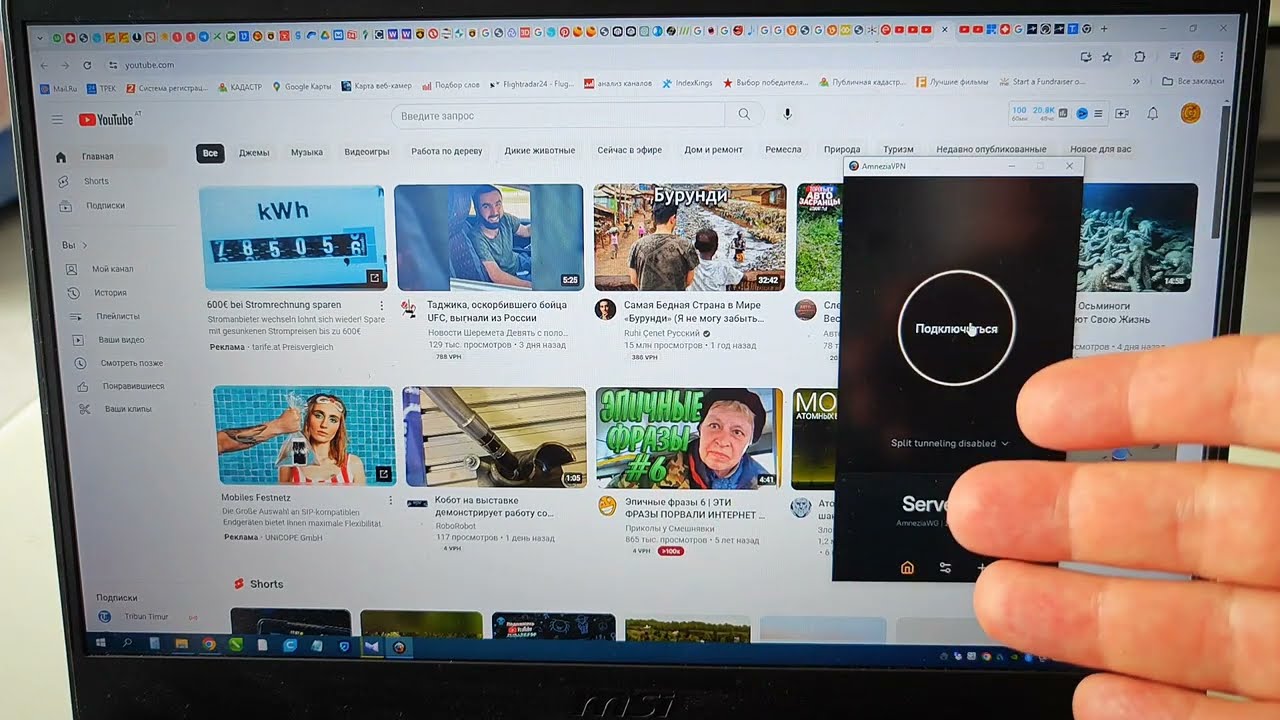This screenshot has width=1280, height=720.
Task: Select the Сейчас в эфире filter chip
Action: (629, 150)
